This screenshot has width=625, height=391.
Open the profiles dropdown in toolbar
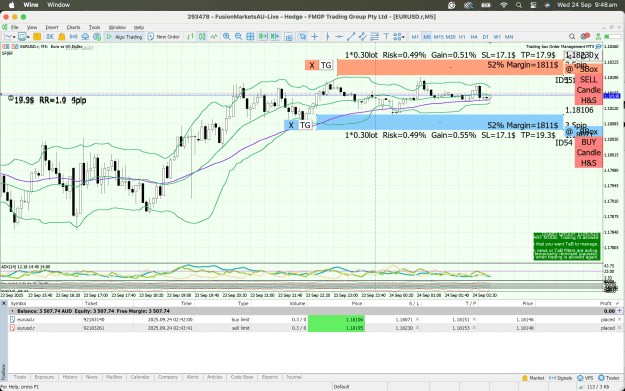24,37
